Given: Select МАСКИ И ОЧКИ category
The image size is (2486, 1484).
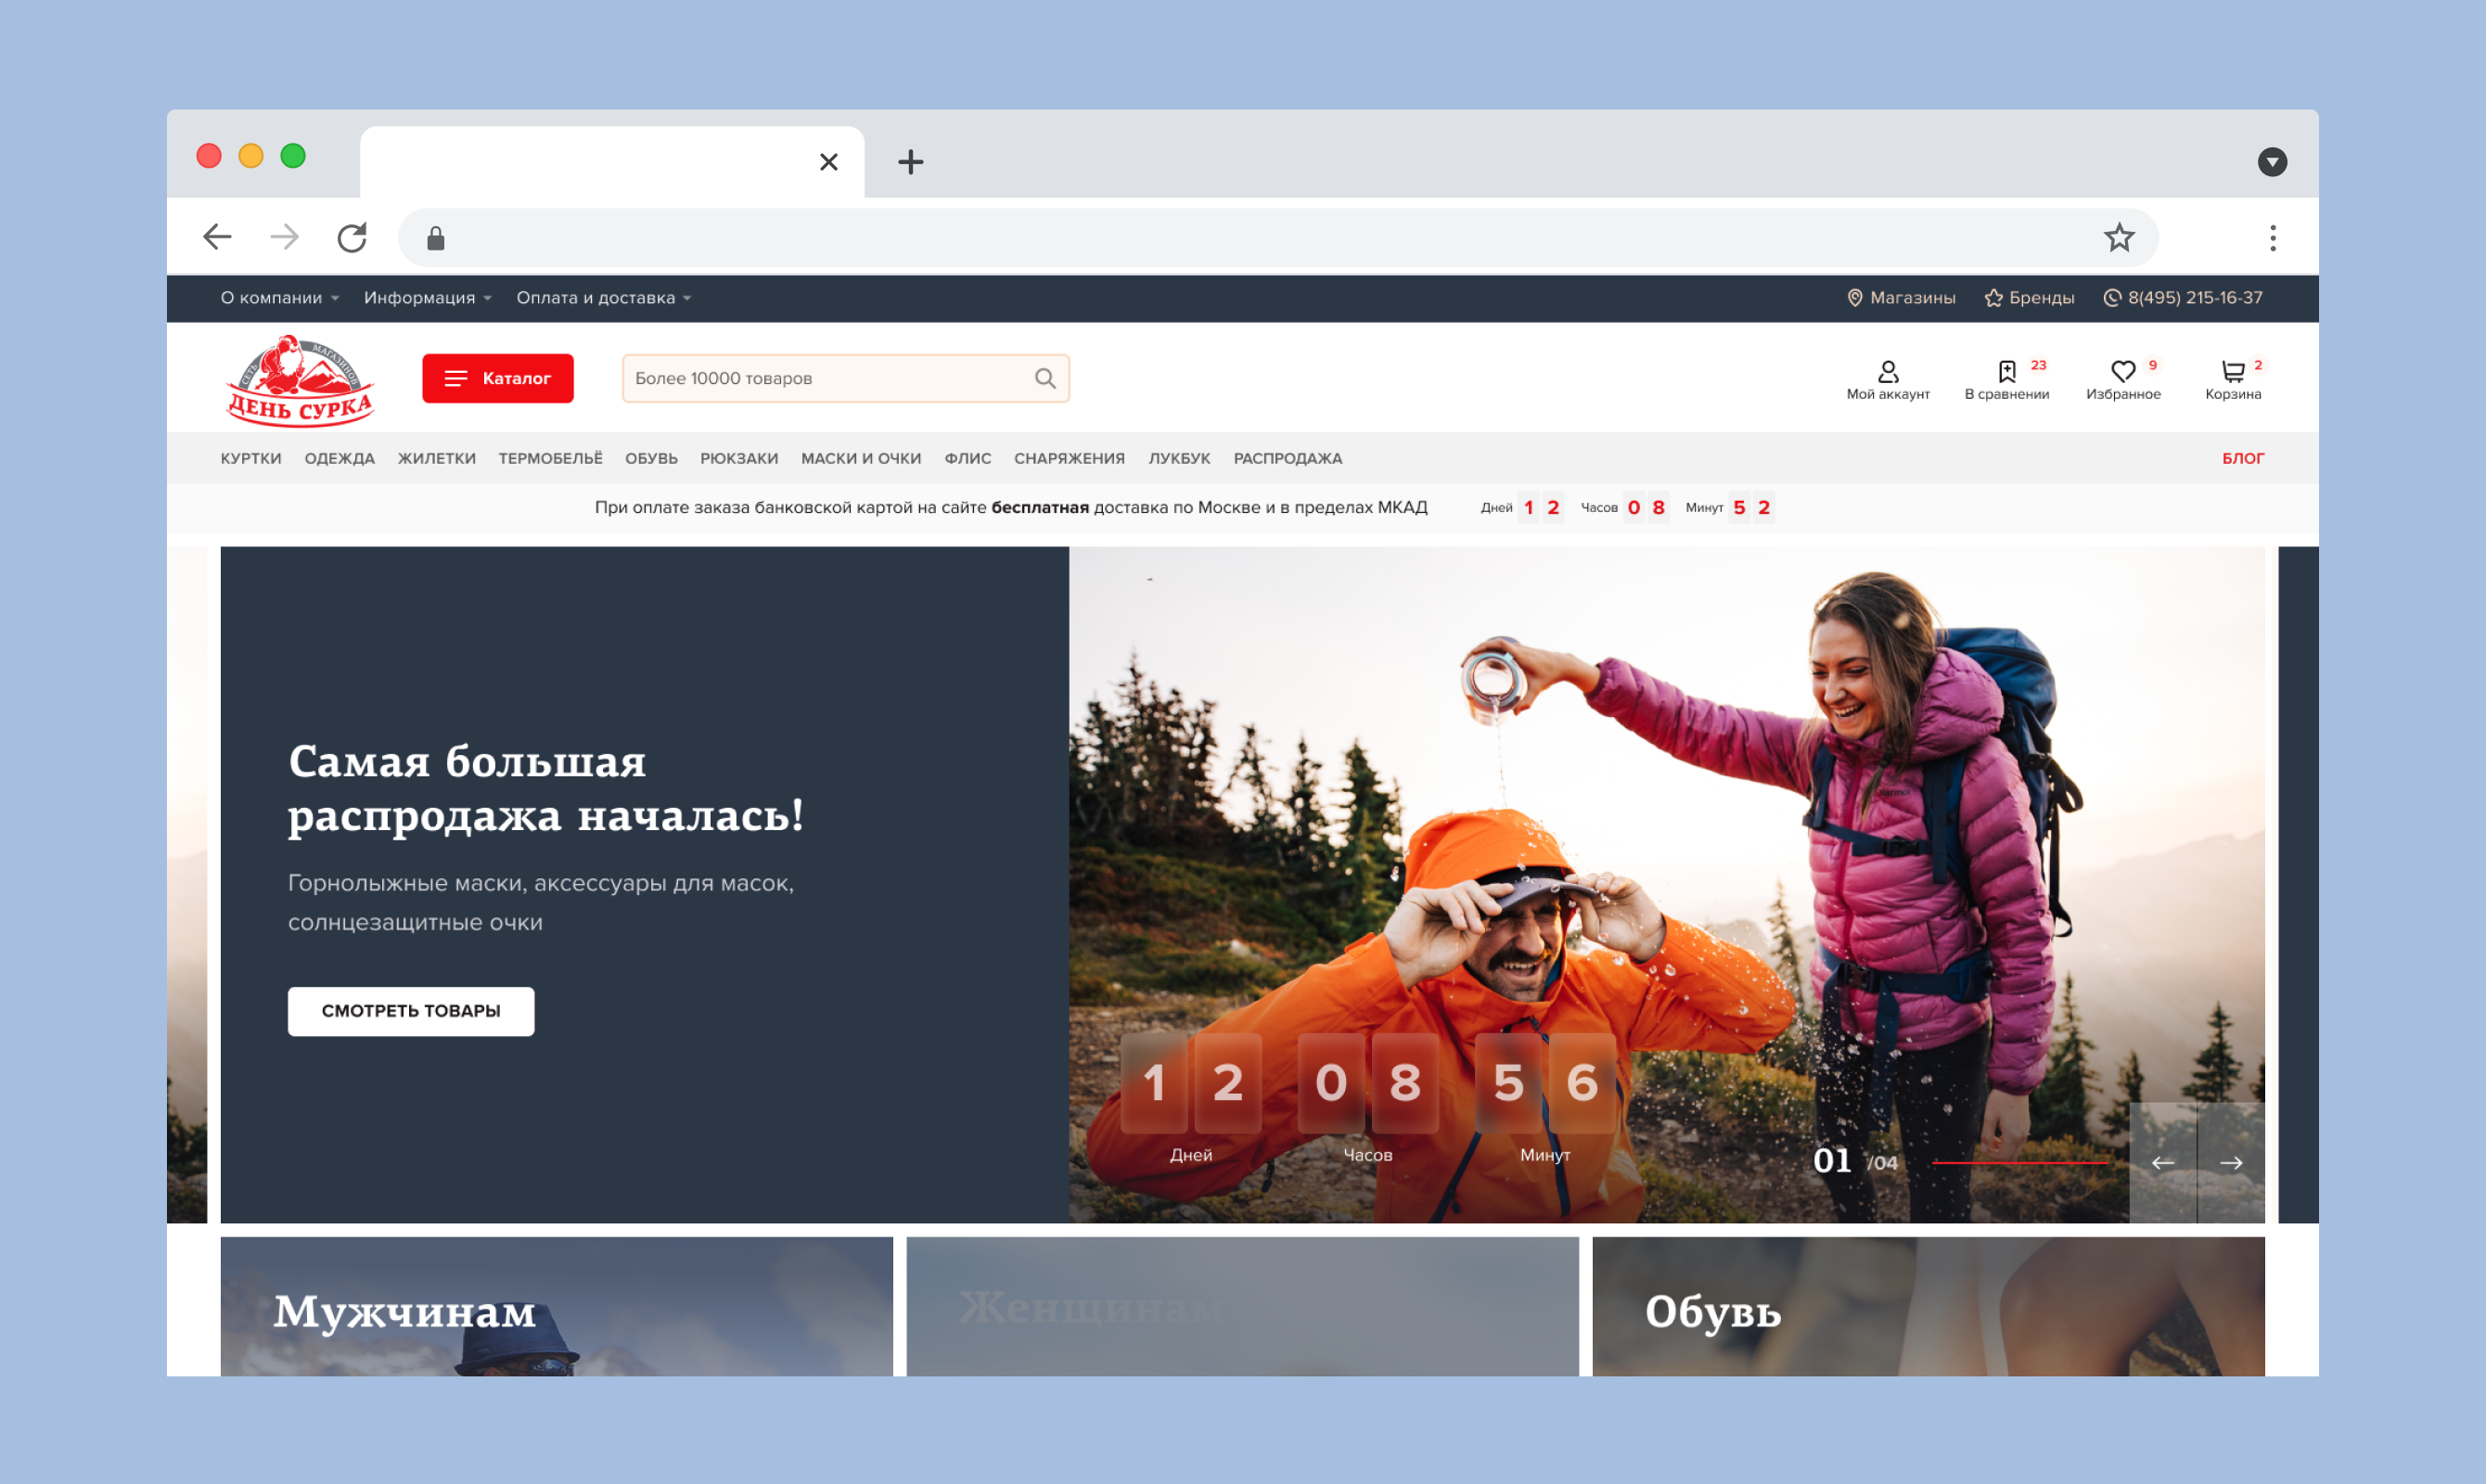Looking at the screenshot, I should click(861, 458).
